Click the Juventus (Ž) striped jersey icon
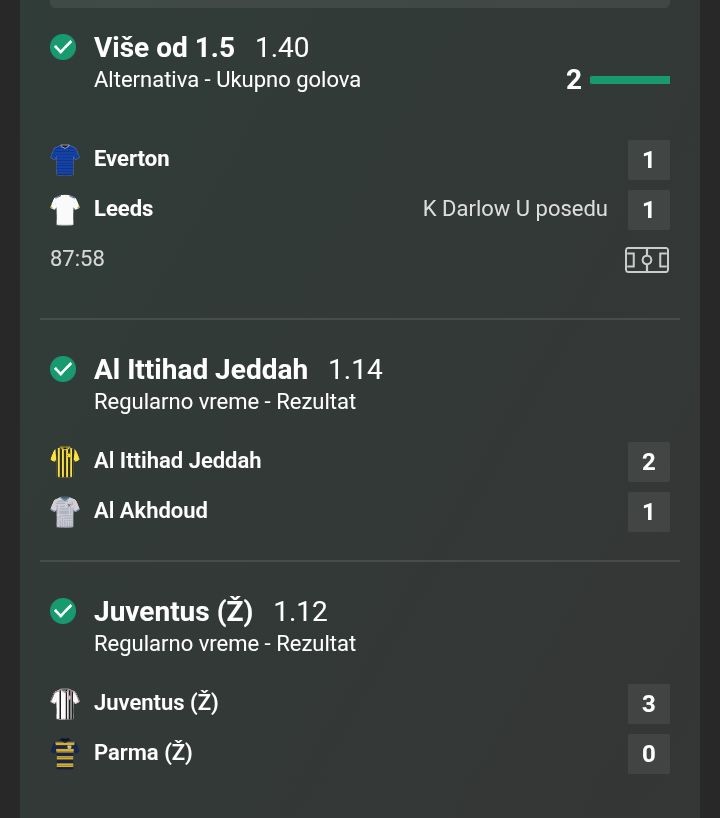 click(65, 703)
